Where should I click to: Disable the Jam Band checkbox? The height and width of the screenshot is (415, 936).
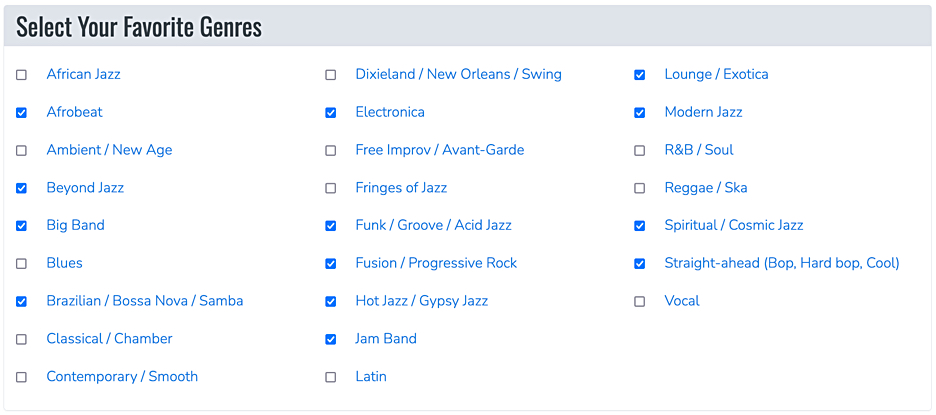point(331,339)
